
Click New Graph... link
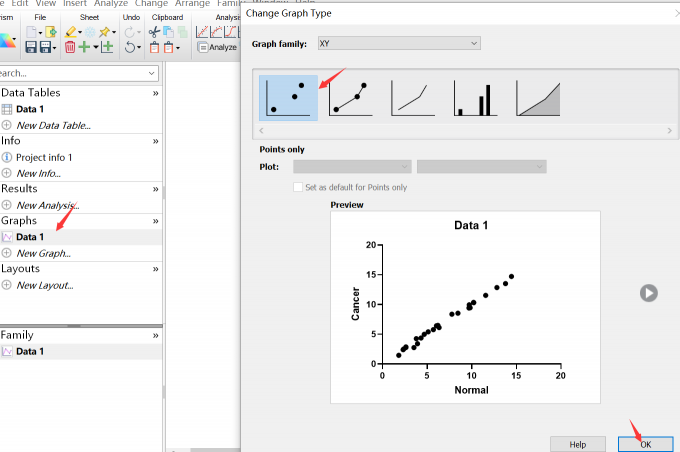tap(43, 253)
